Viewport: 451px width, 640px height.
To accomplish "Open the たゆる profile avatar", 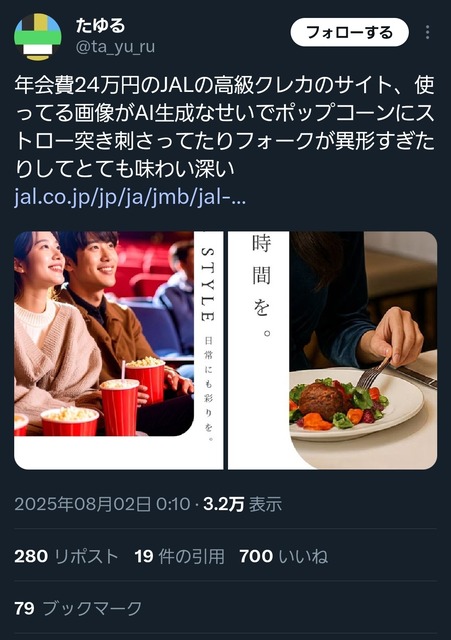I will pos(38,37).
